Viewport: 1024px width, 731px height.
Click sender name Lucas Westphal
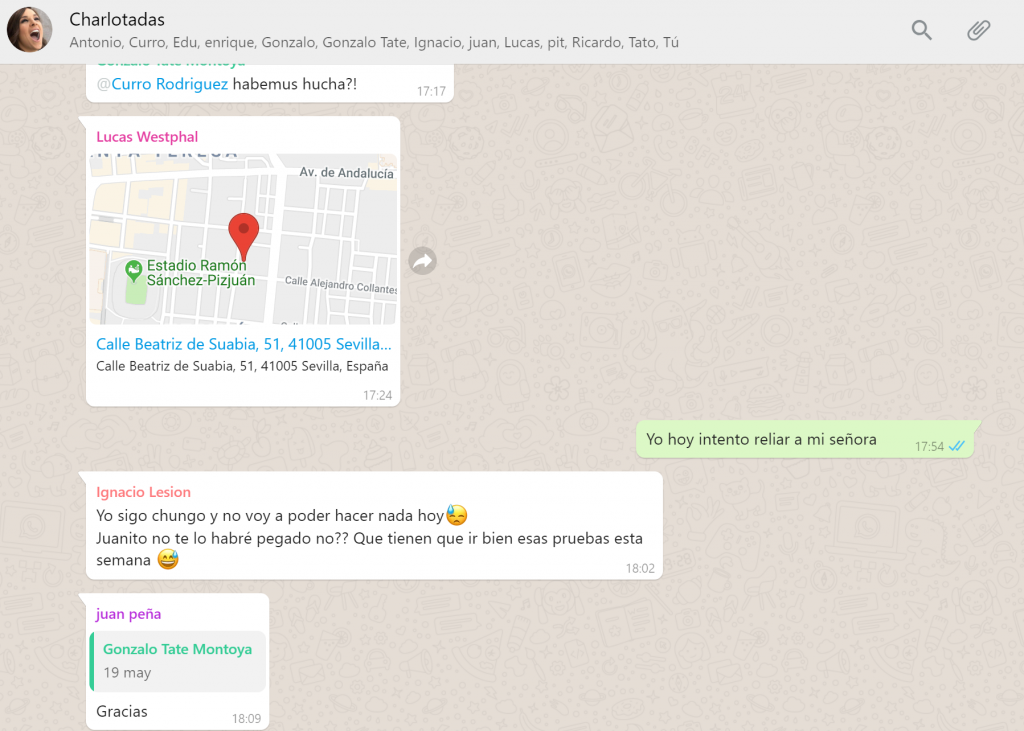point(147,137)
